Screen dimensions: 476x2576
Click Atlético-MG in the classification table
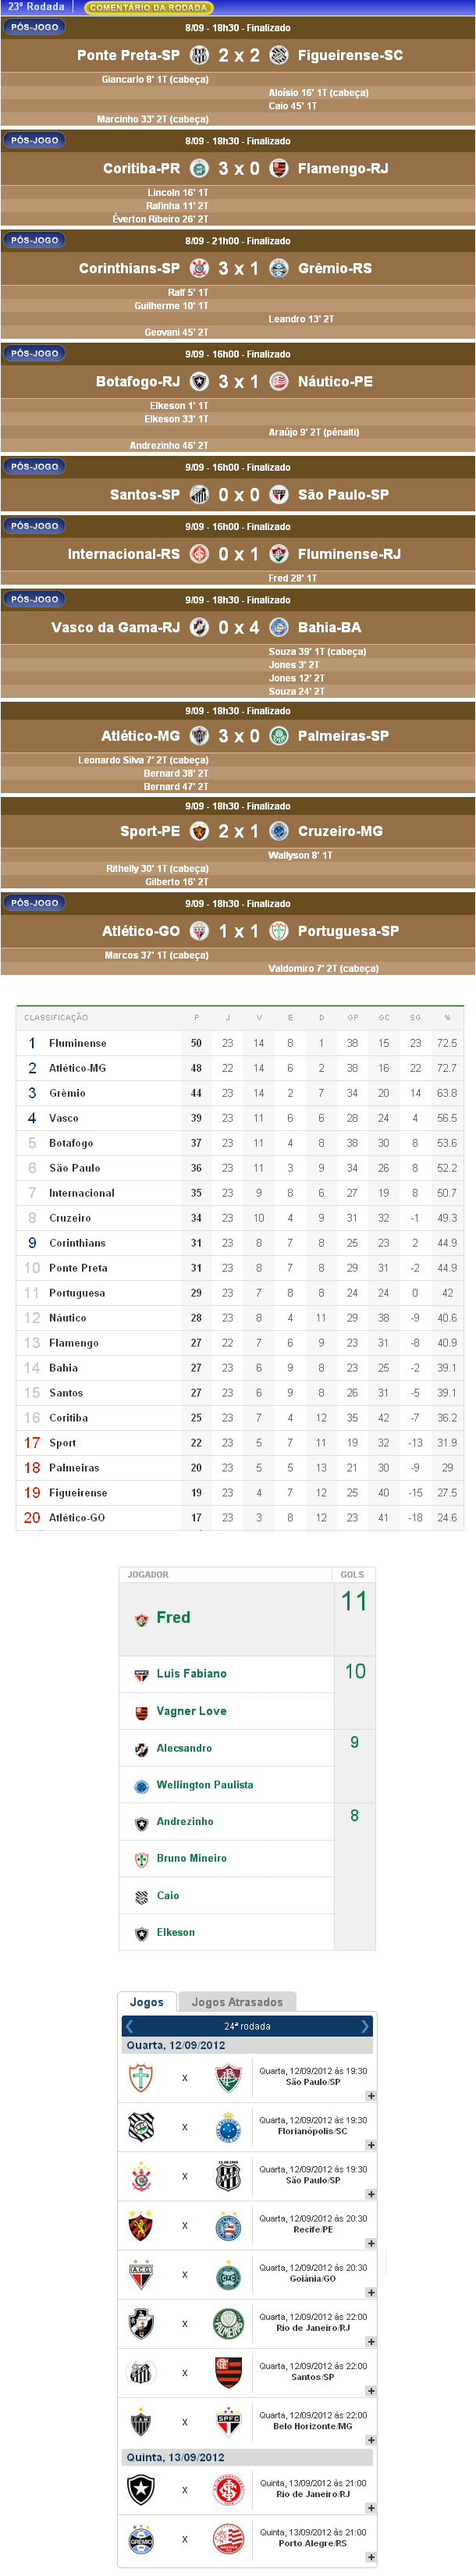click(x=77, y=1069)
